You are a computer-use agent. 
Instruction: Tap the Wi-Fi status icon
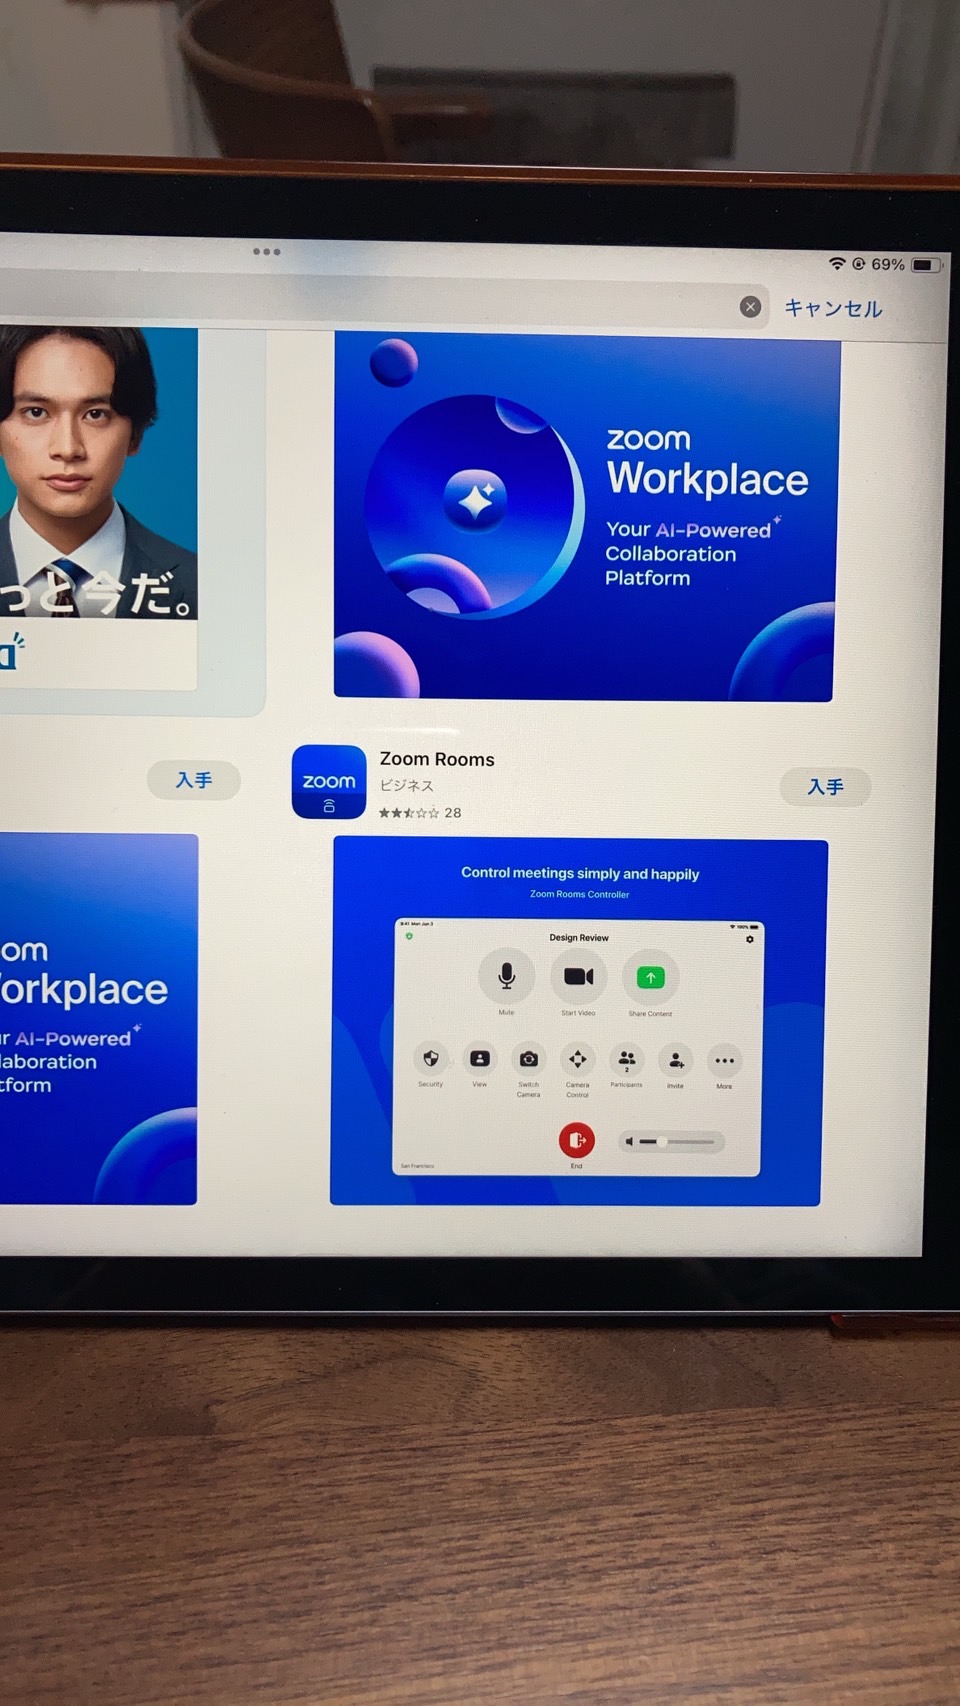click(837, 263)
